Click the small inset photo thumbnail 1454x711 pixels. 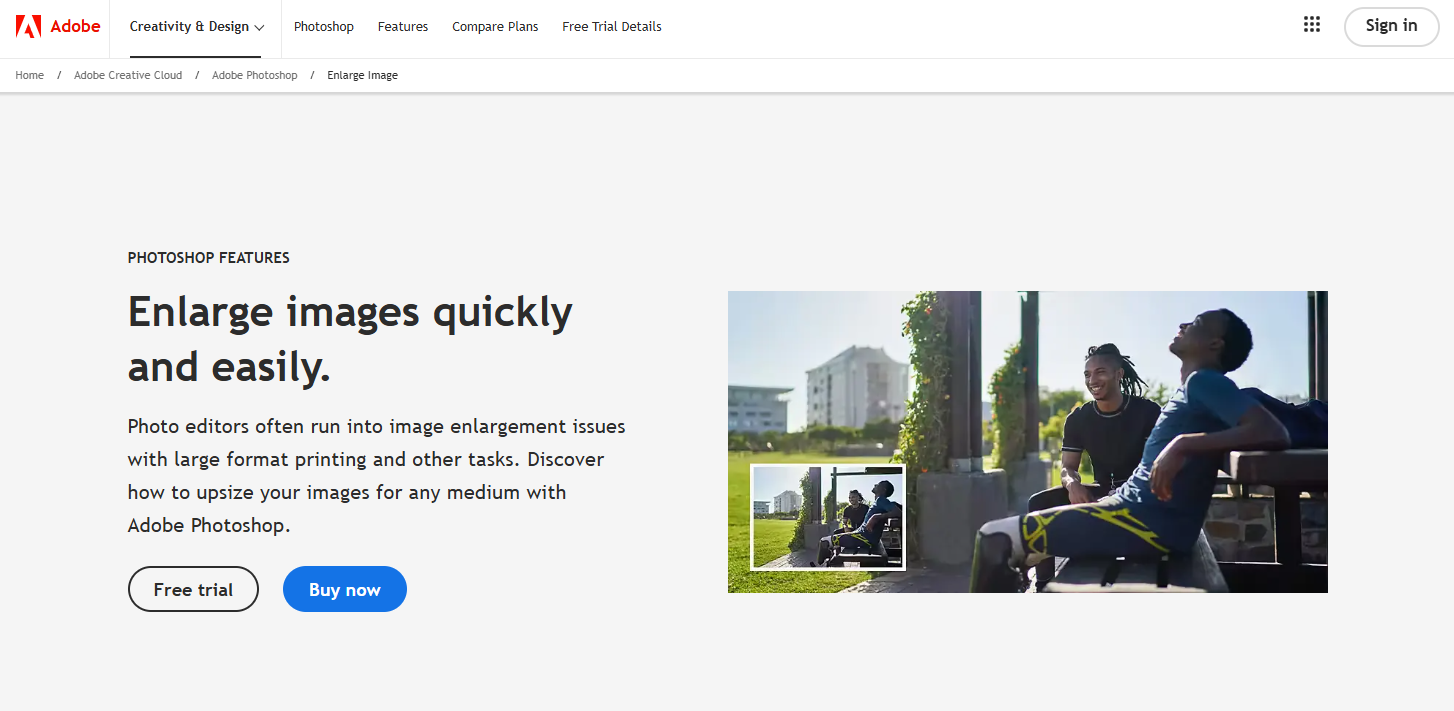coord(828,517)
